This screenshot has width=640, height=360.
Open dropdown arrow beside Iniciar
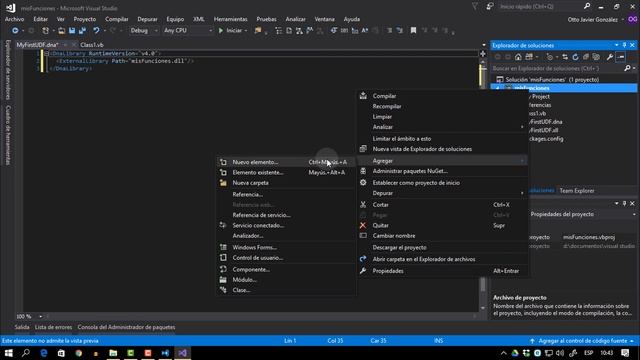(x=246, y=31)
